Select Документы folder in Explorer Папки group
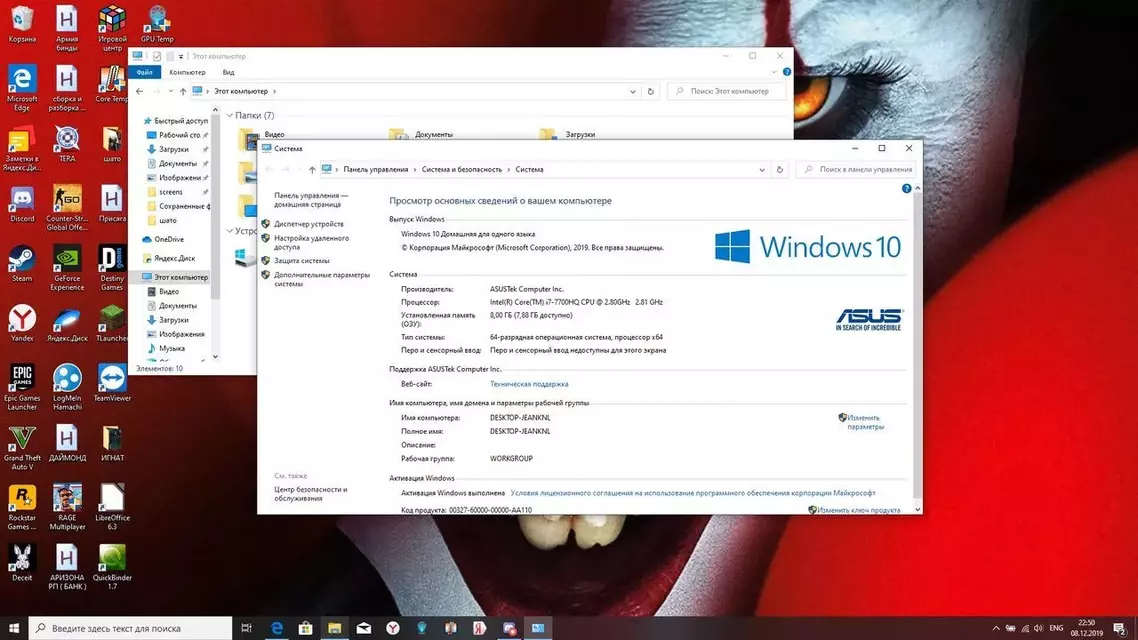The width and height of the screenshot is (1138, 640). pos(422,134)
